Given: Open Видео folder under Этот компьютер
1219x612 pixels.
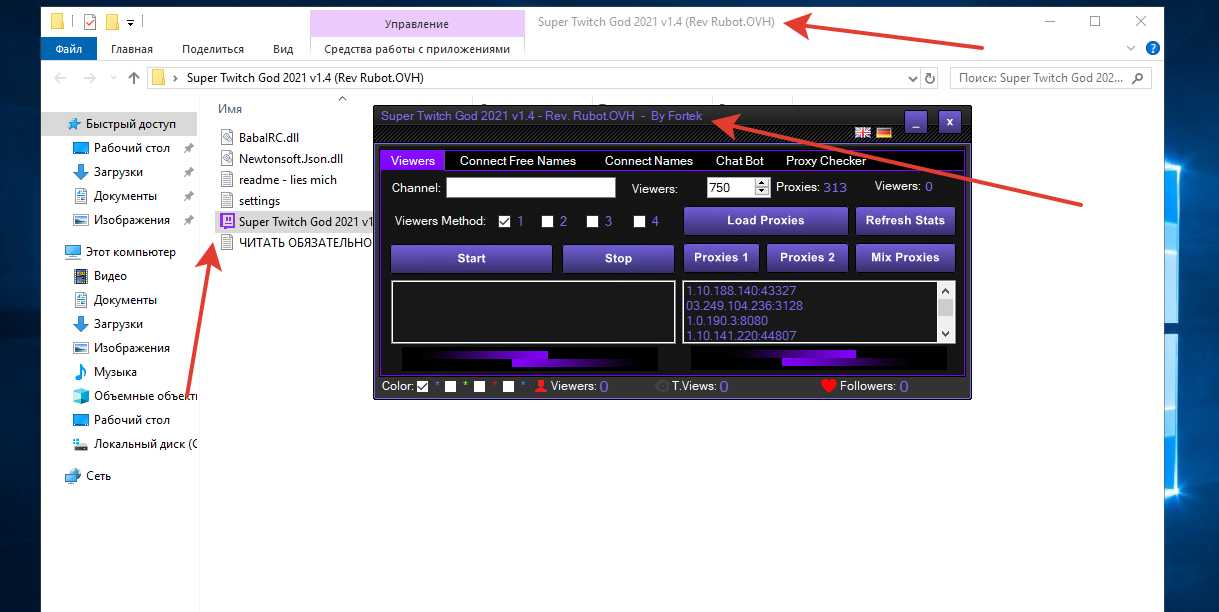Looking at the screenshot, I should pyautogui.click(x=110, y=276).
